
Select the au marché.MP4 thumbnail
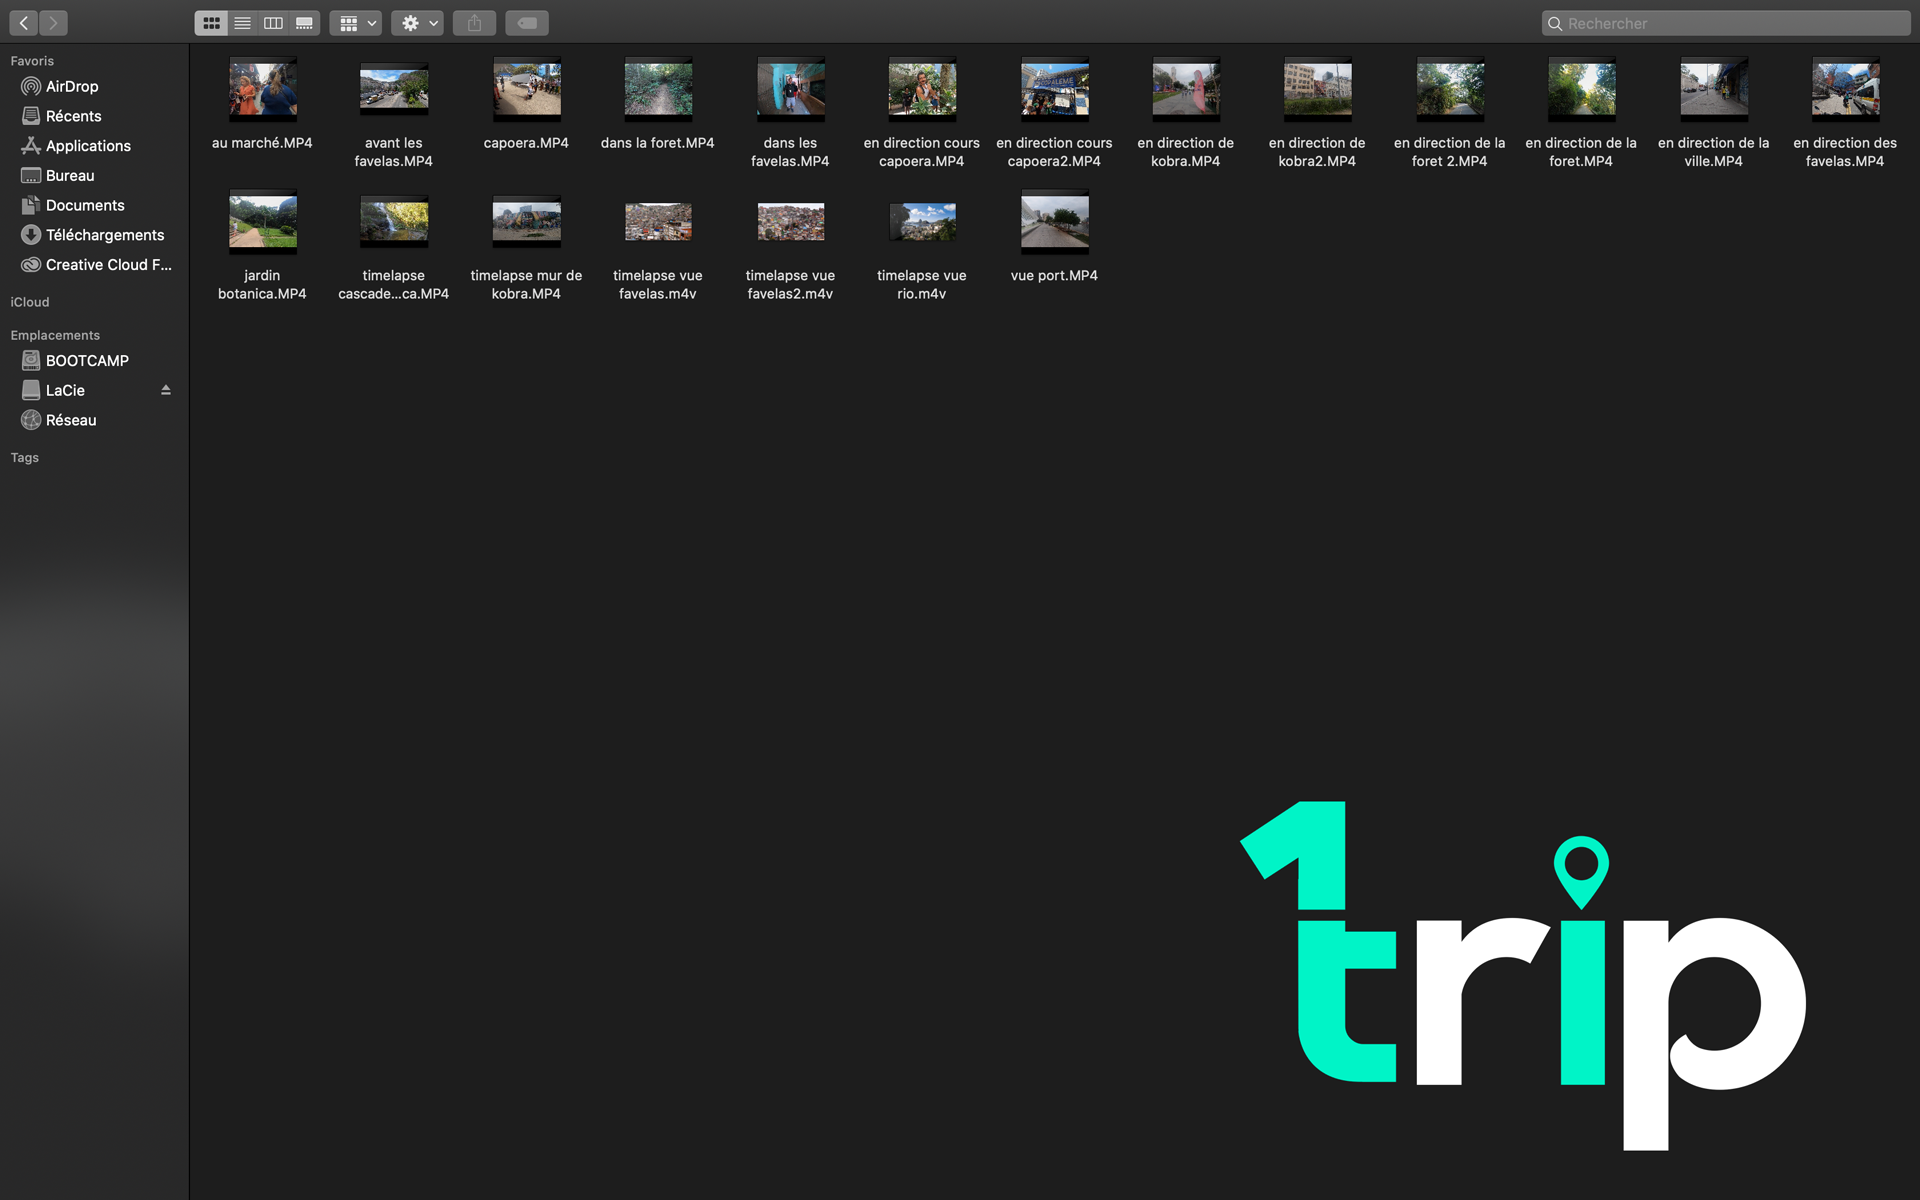[x=262, y=88]
